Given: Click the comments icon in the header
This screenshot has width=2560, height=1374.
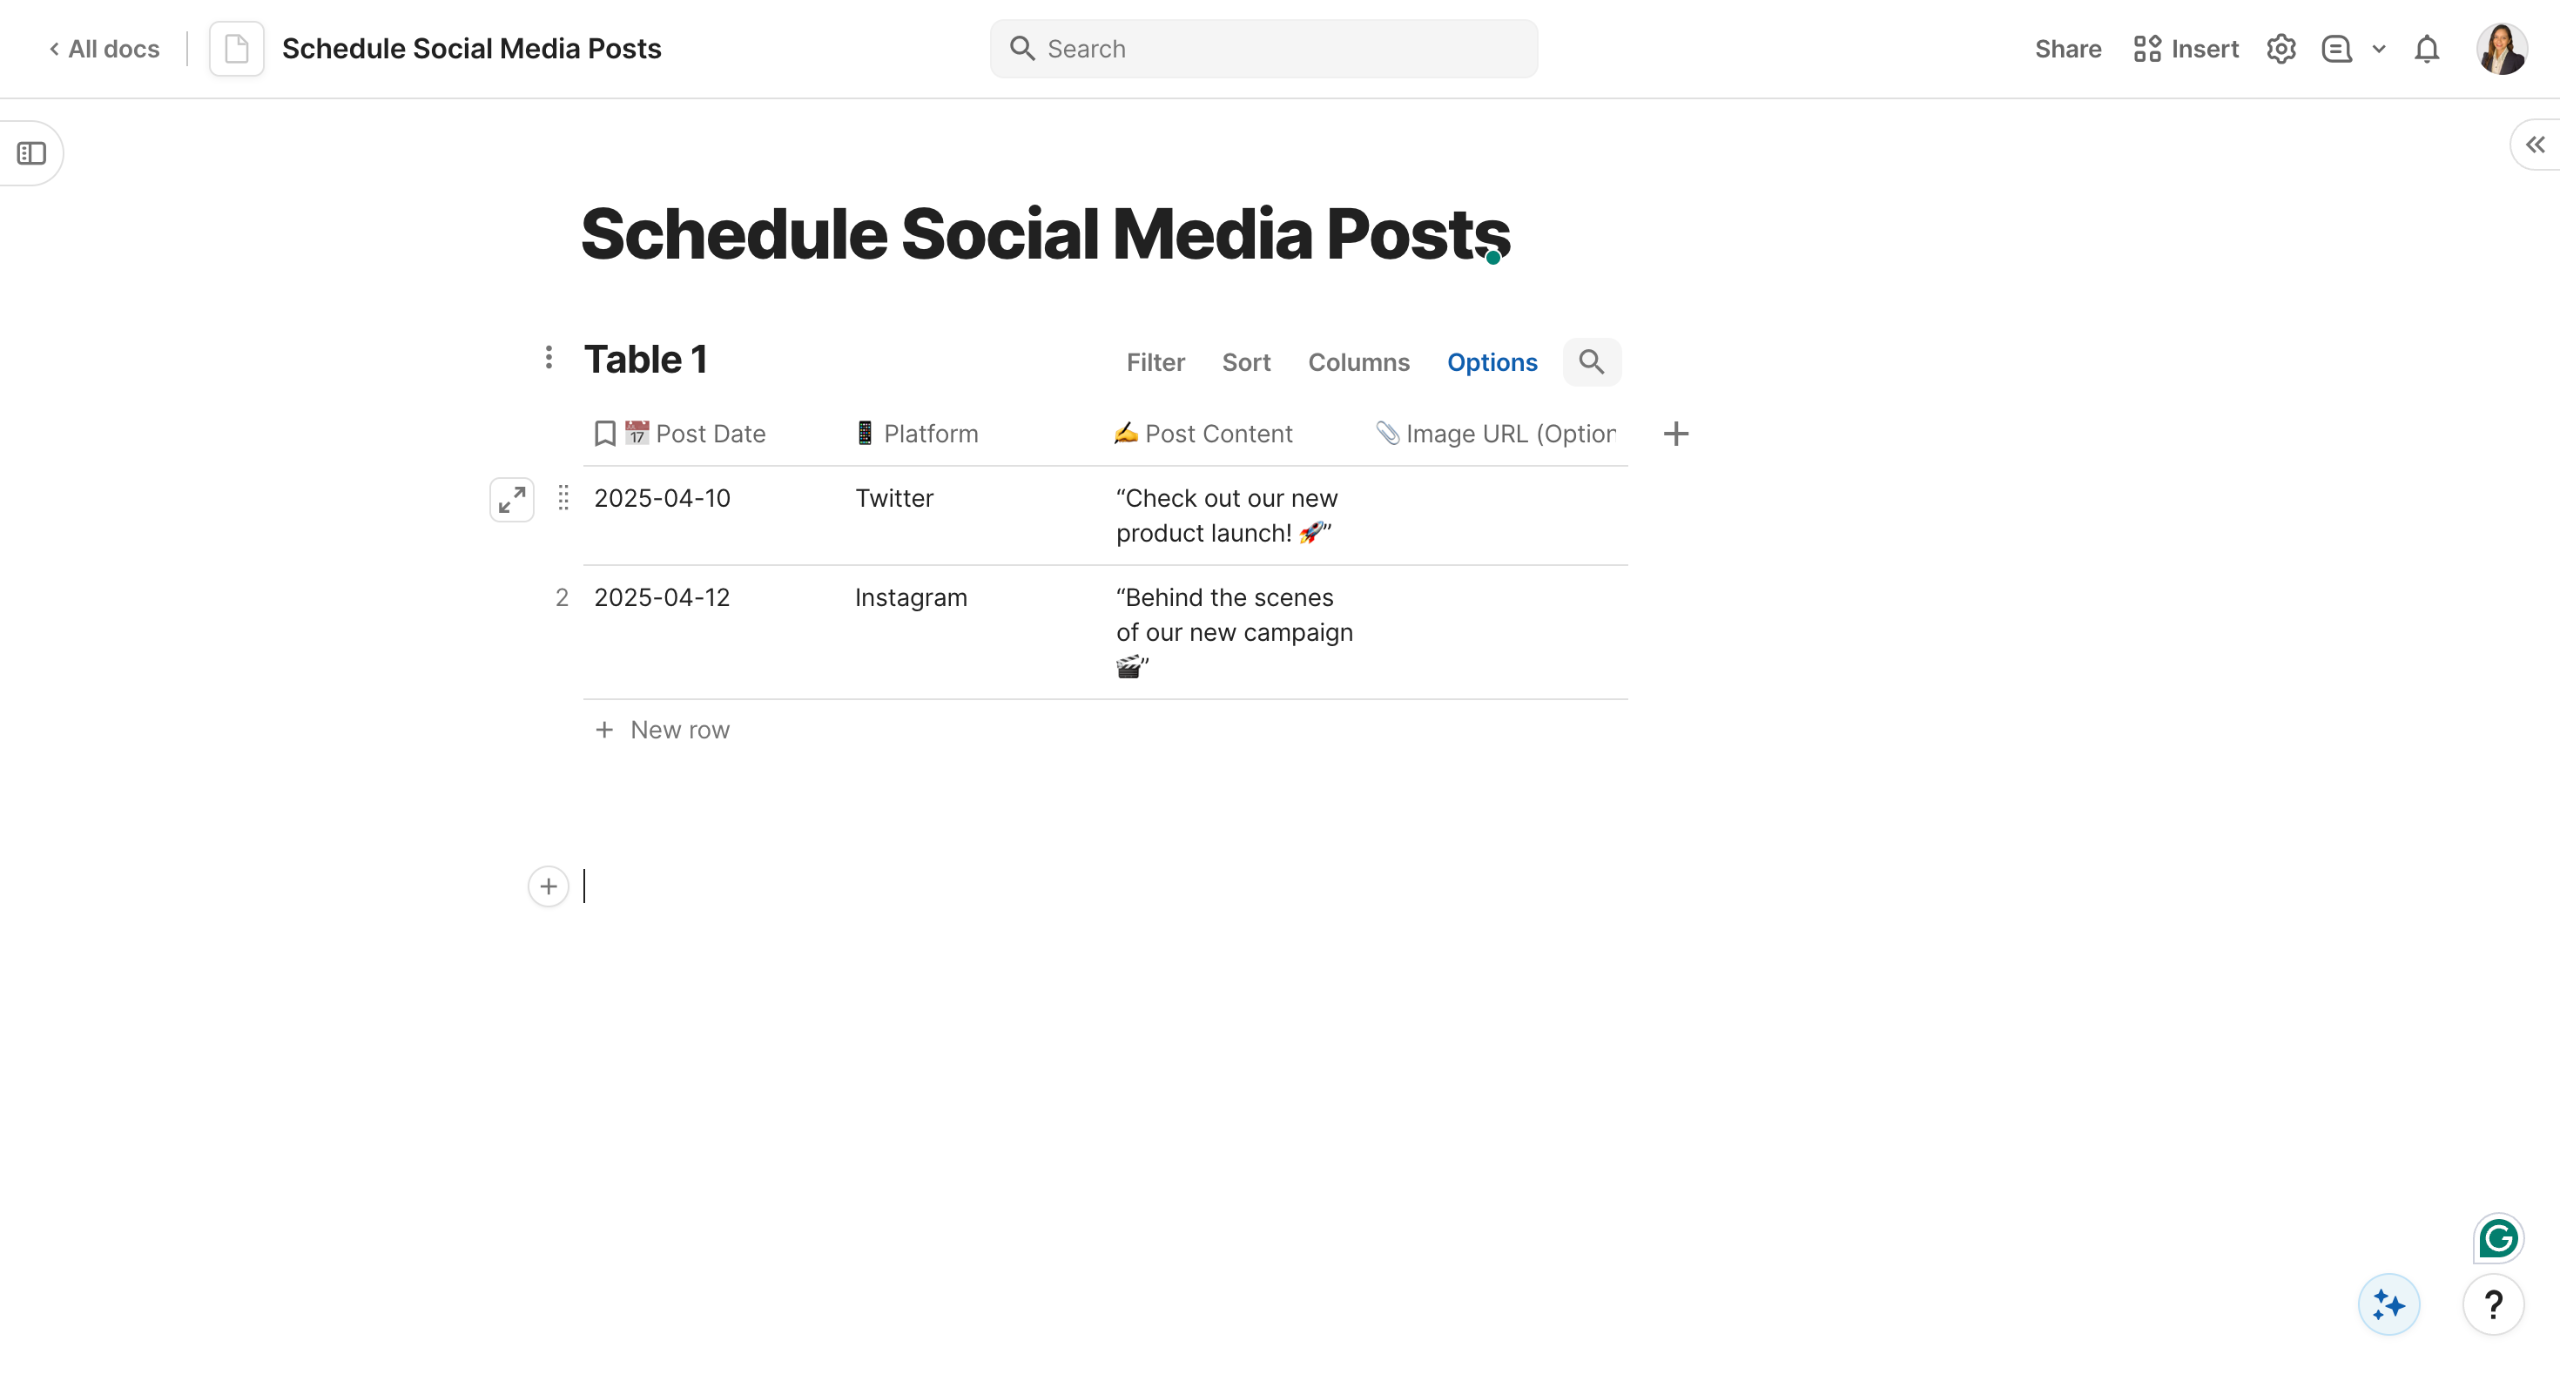Looking at the screenshot, I should click(x=2336, y=49).
